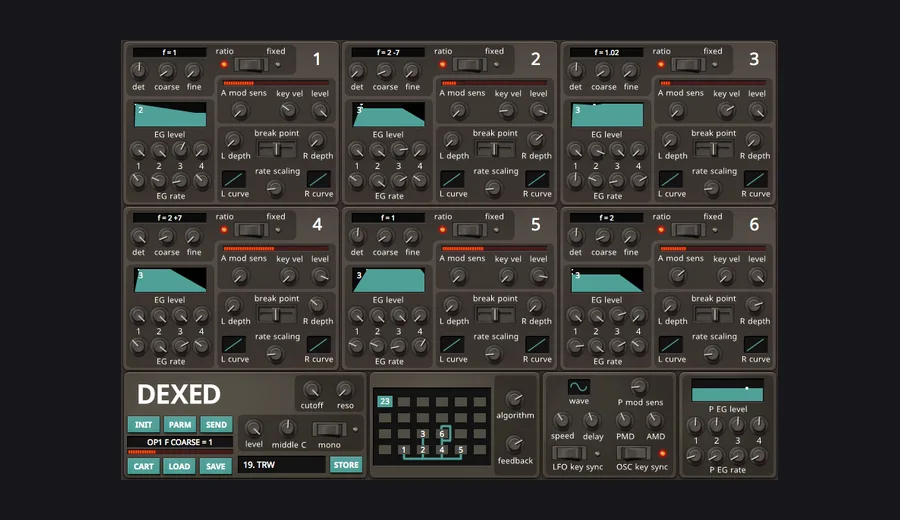Click operator 6 R curve selector
900x520 pixels.
click(x=756, y=344)
